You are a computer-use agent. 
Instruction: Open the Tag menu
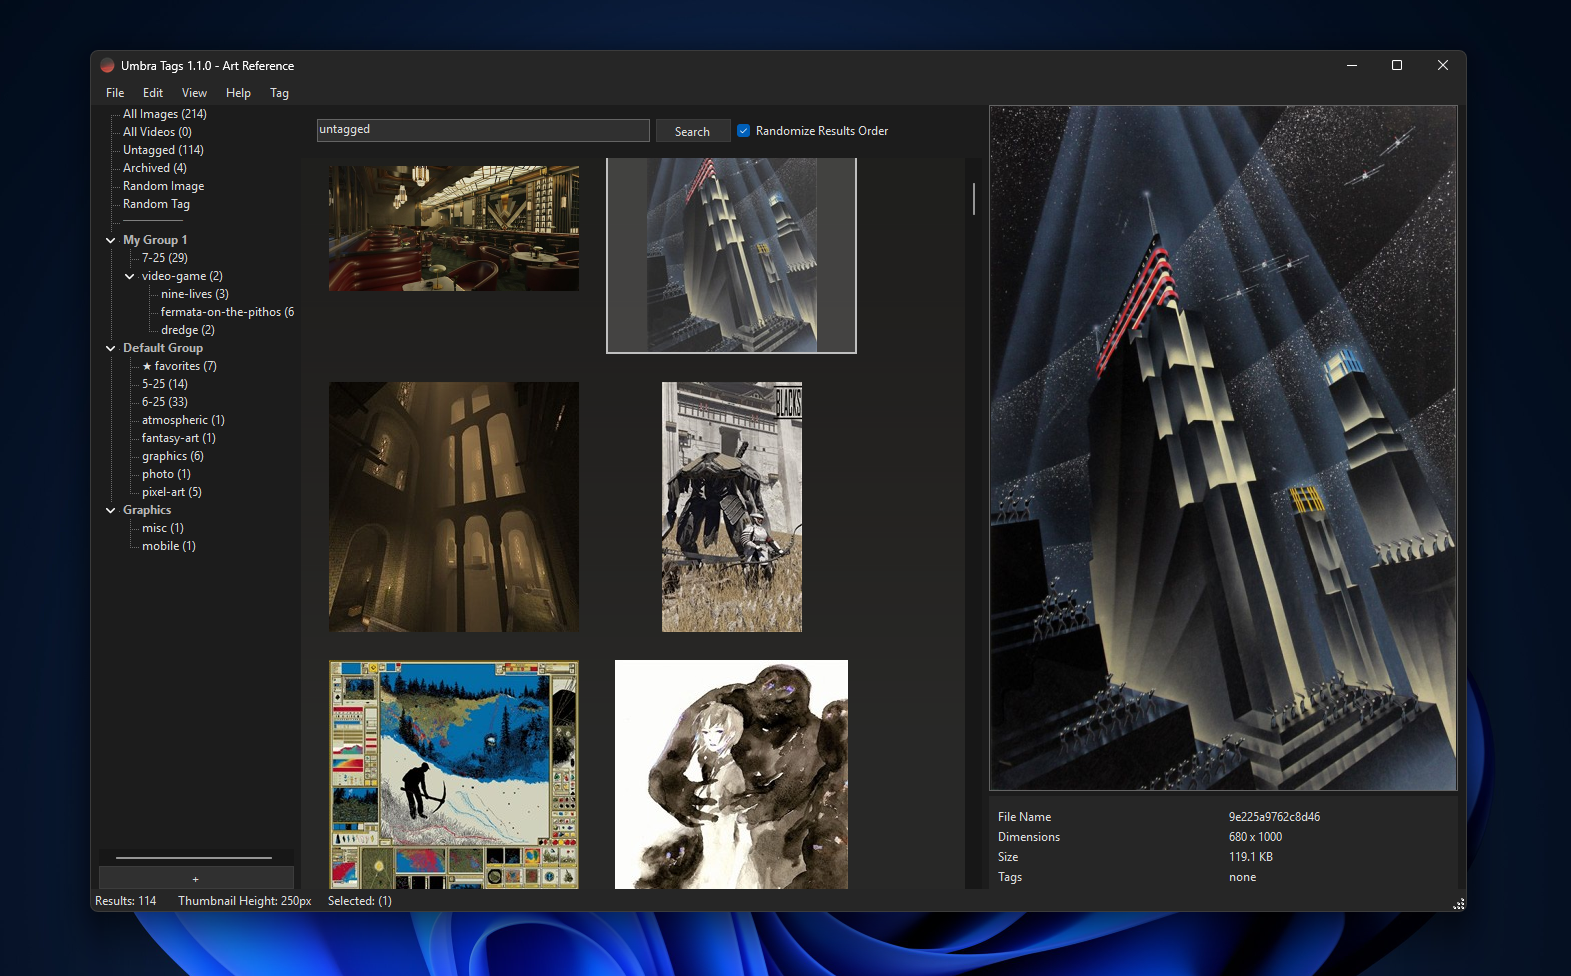coord(279,93)
